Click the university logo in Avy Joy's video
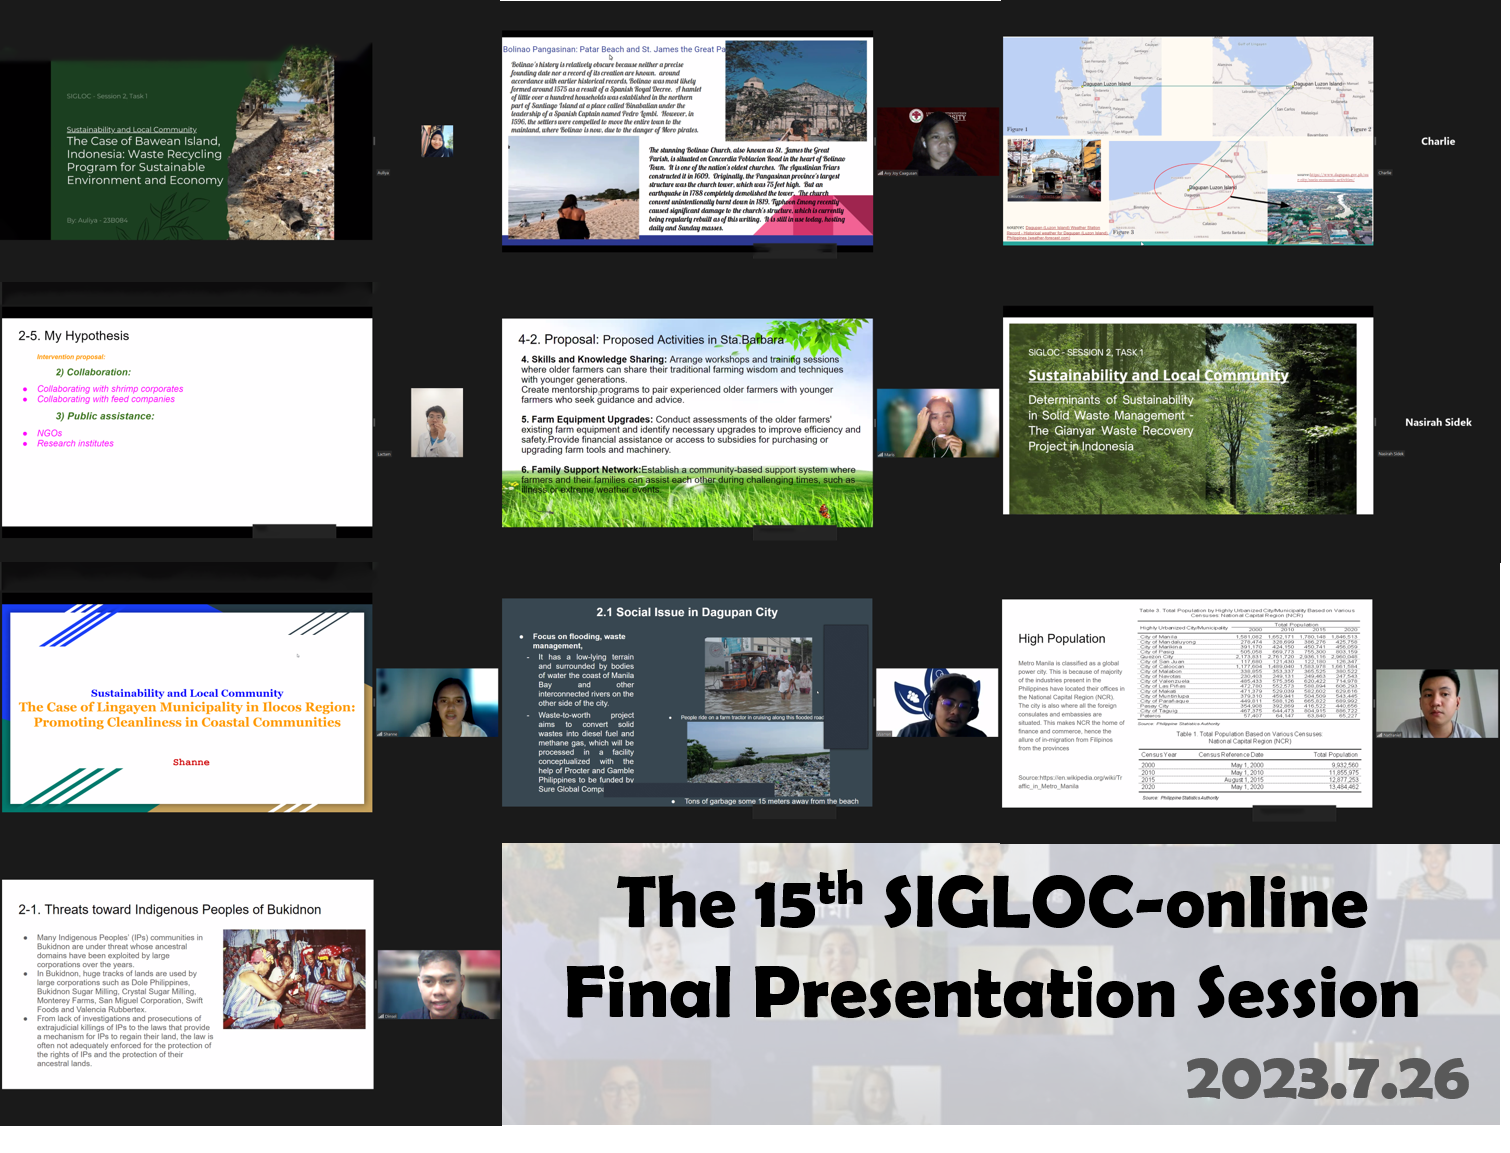 pyautogui.click(x=916, y=117)
